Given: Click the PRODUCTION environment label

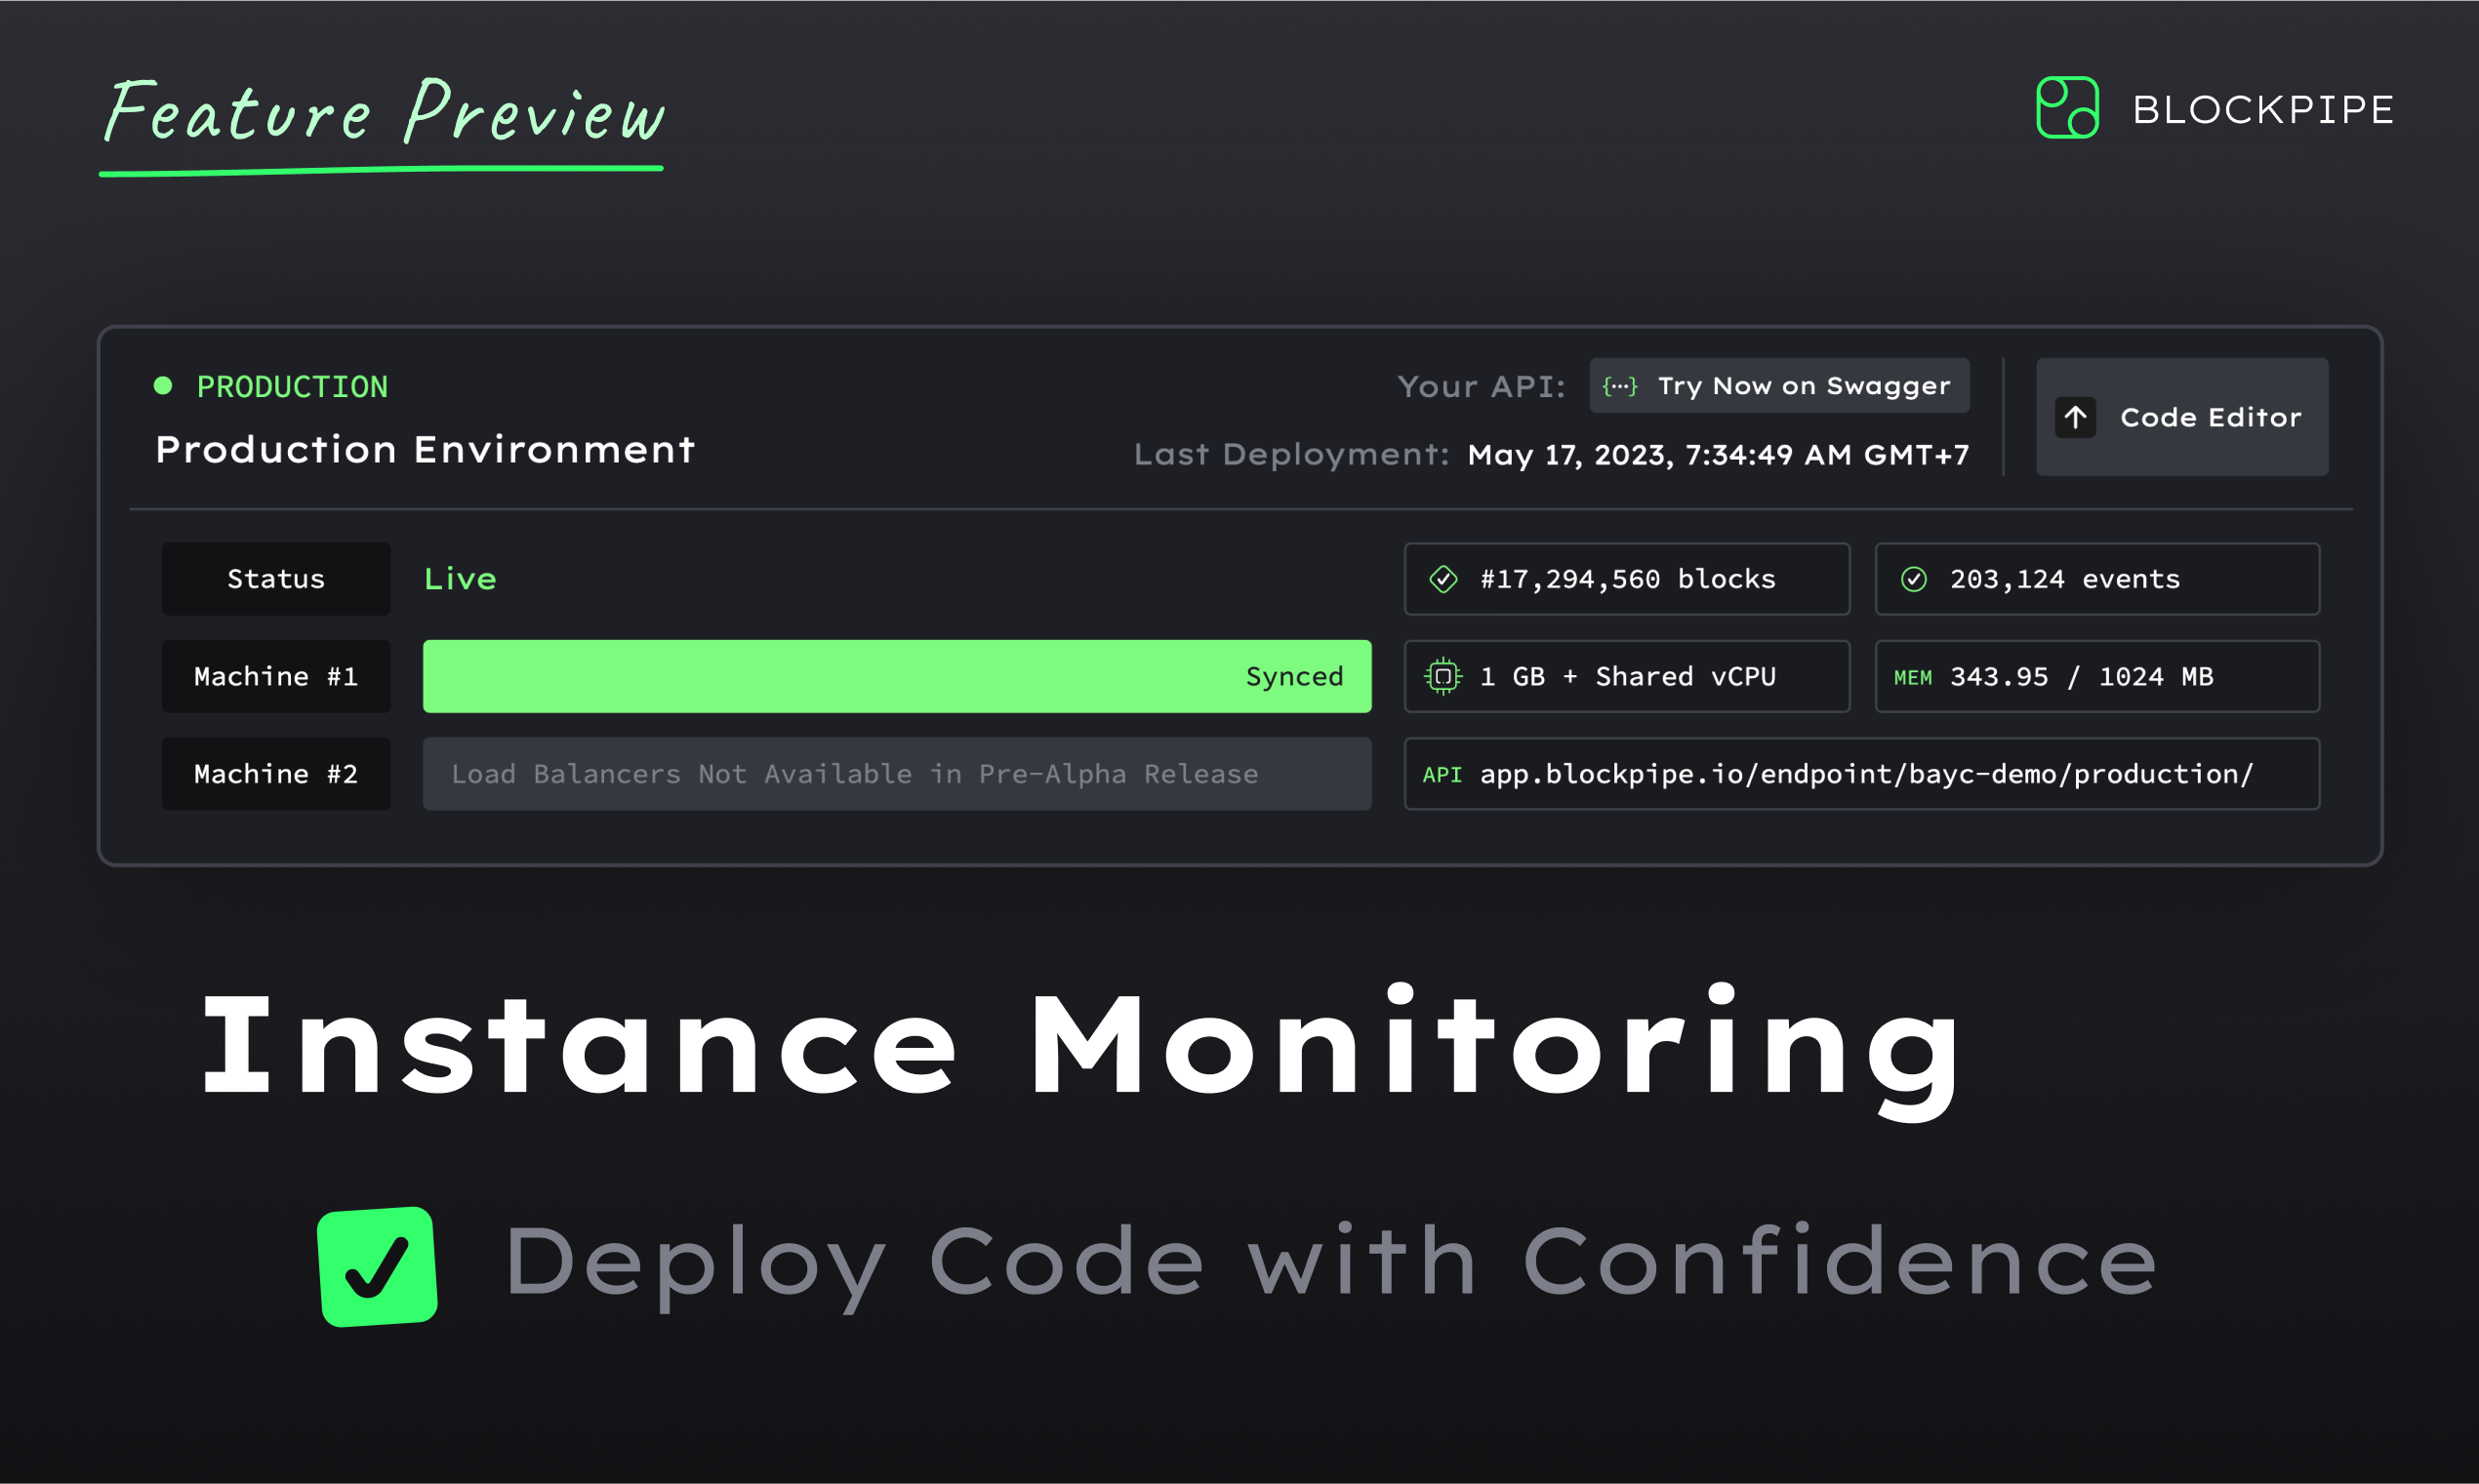Looking at the screenshot, I should click(x=292, y=387).
